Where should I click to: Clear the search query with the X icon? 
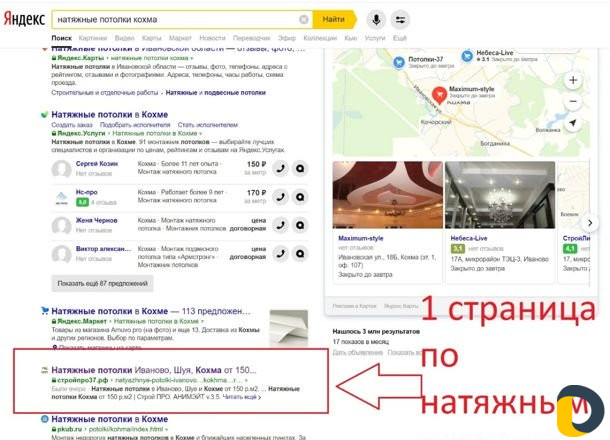click(x=304, y=19)
